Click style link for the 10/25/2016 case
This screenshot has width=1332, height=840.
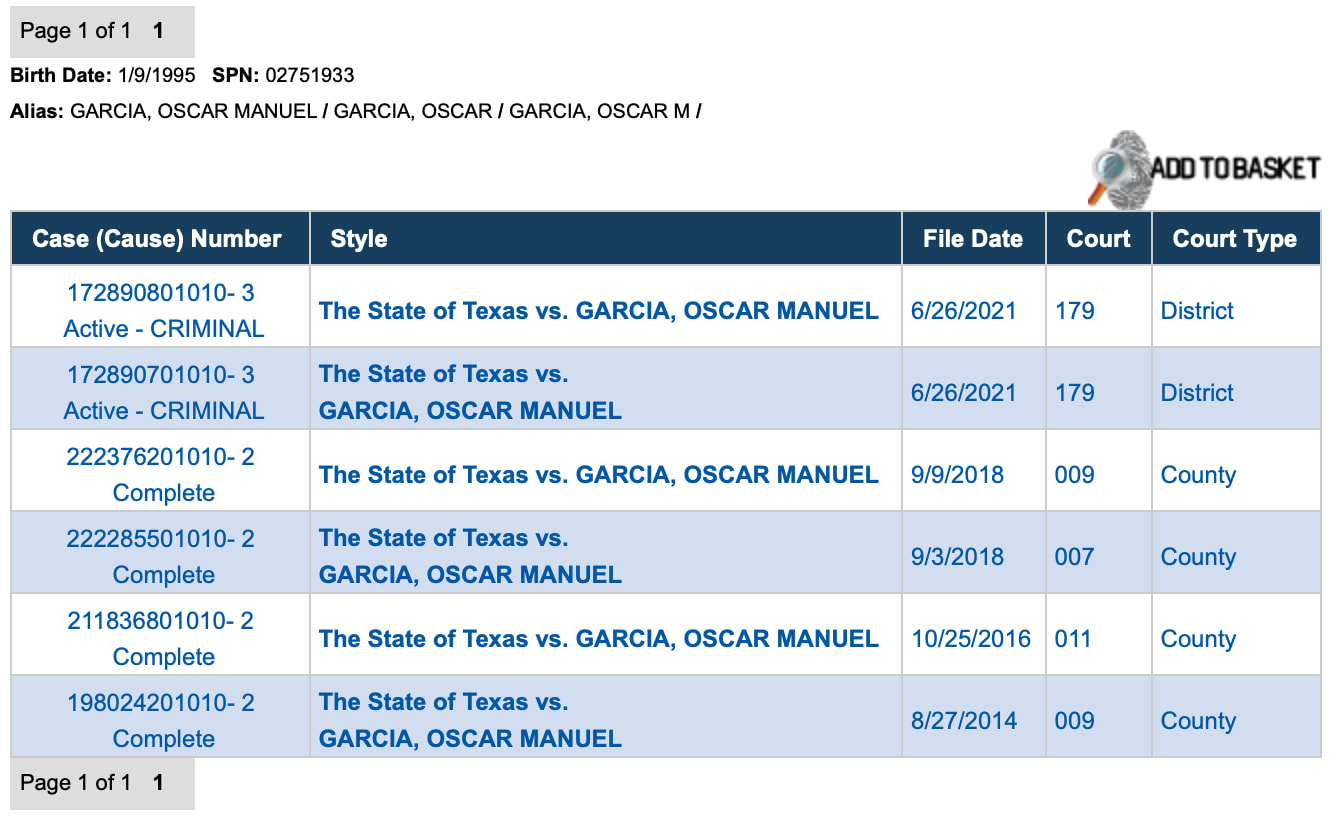598,639
